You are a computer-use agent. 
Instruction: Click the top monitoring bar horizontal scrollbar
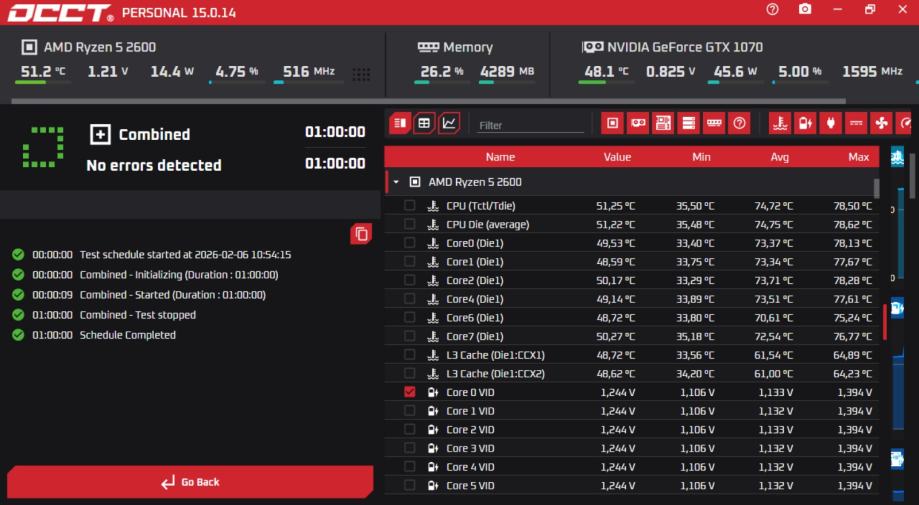pyautogui.click(x=428, y=101)
